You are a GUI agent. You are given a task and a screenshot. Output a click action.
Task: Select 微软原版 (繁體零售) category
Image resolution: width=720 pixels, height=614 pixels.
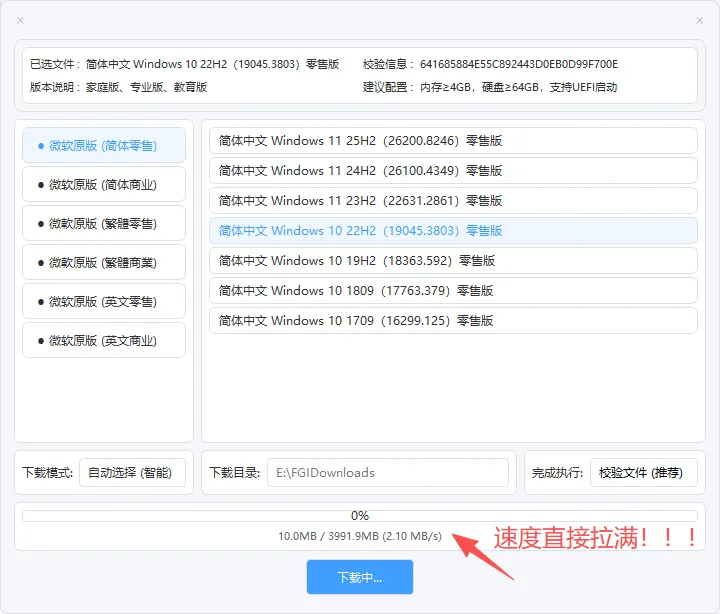click(x=104, y=224)
